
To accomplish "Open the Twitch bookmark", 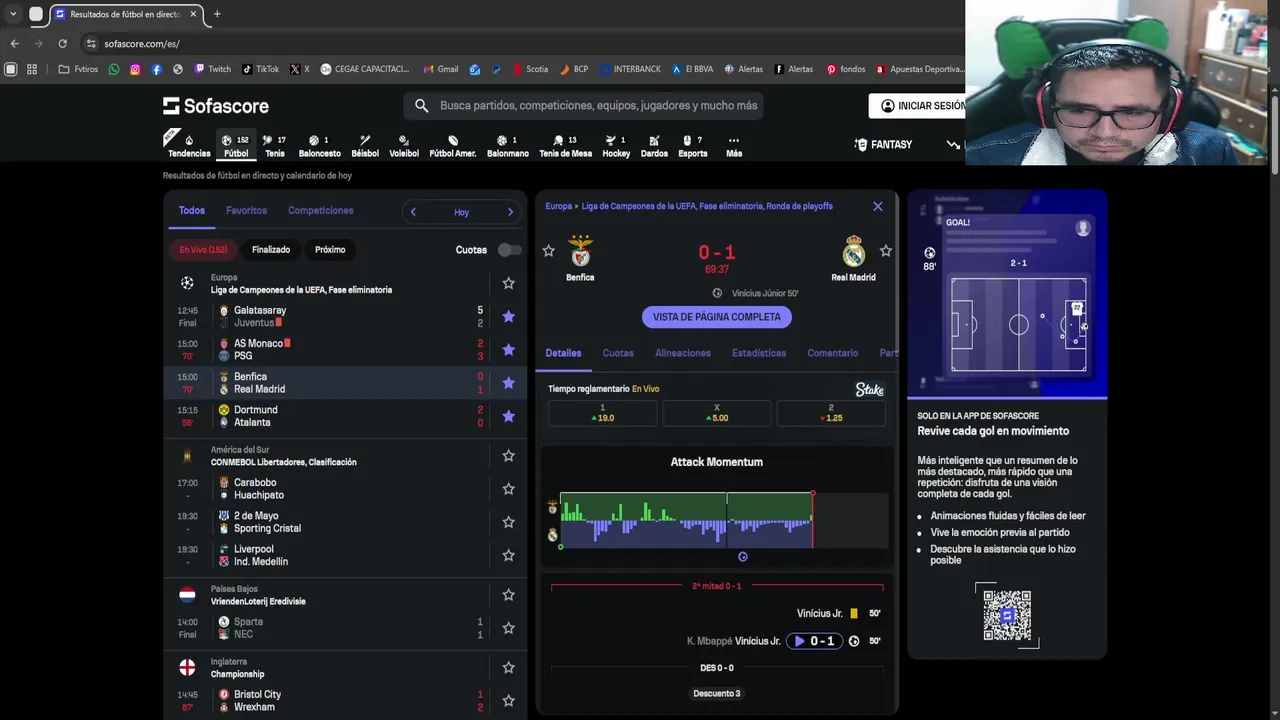I will (213, 69).
